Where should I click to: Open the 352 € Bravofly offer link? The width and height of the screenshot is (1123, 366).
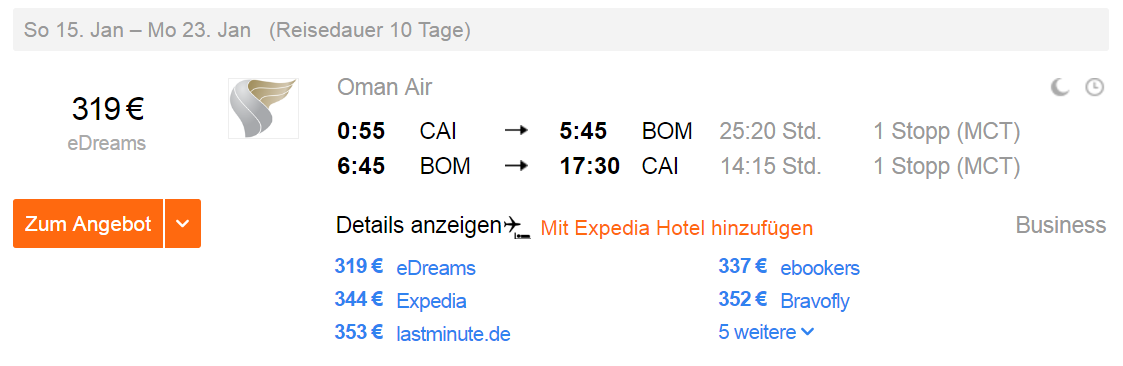(784, 300)
